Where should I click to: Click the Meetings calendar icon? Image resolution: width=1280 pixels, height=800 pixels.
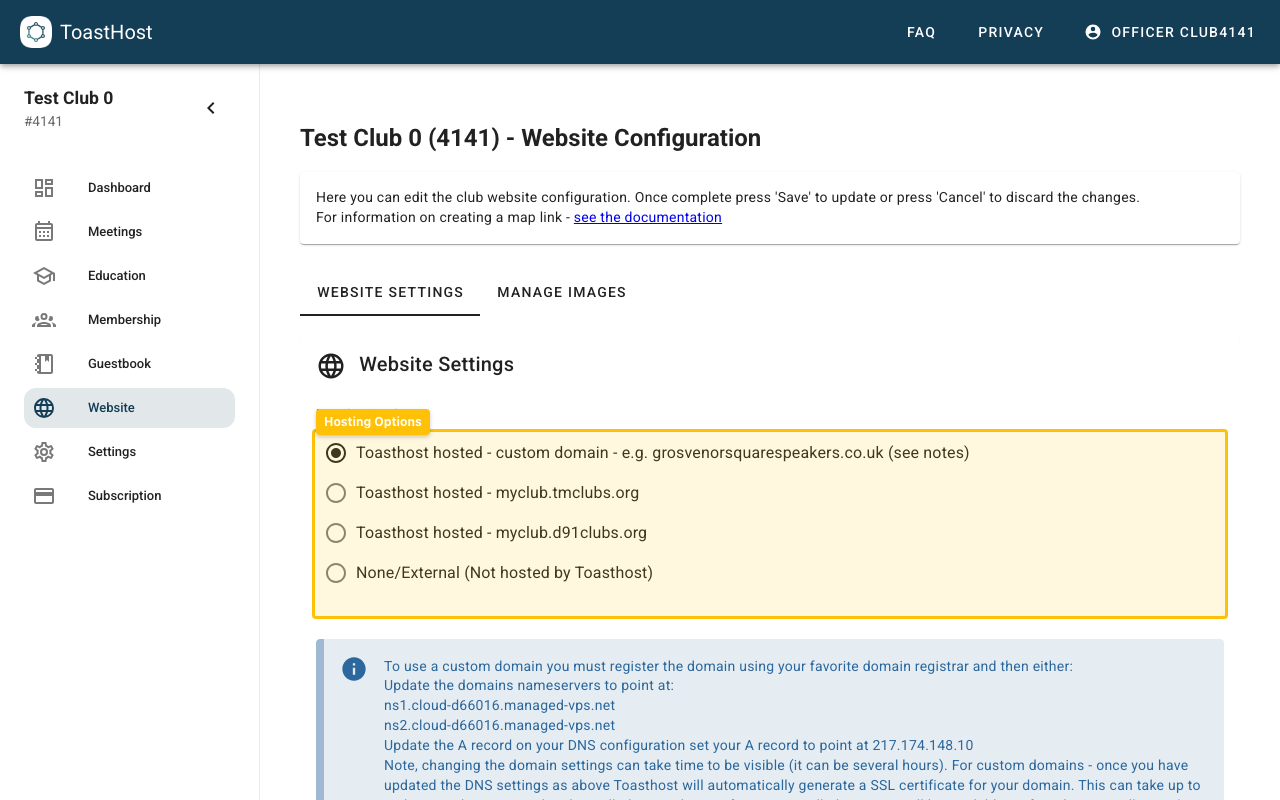pyautogui.click(x=44, y=232)
